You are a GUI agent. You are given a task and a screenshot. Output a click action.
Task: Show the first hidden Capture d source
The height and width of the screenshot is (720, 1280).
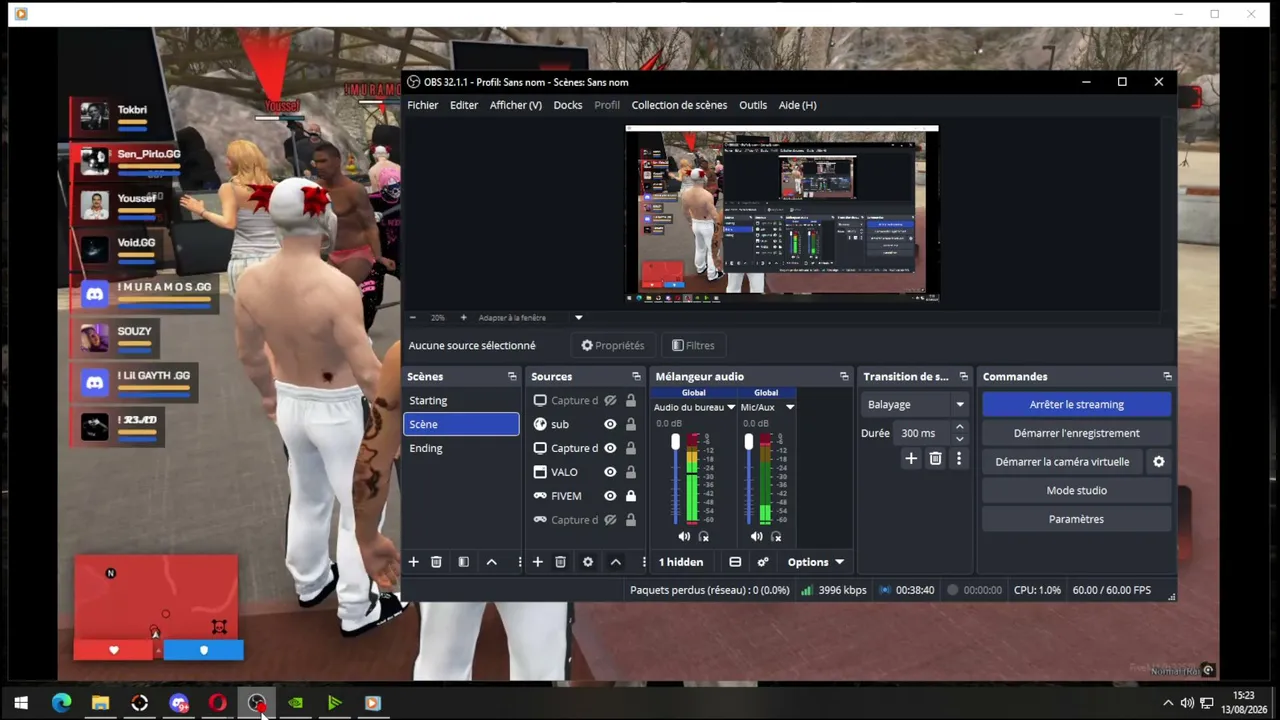610,400
